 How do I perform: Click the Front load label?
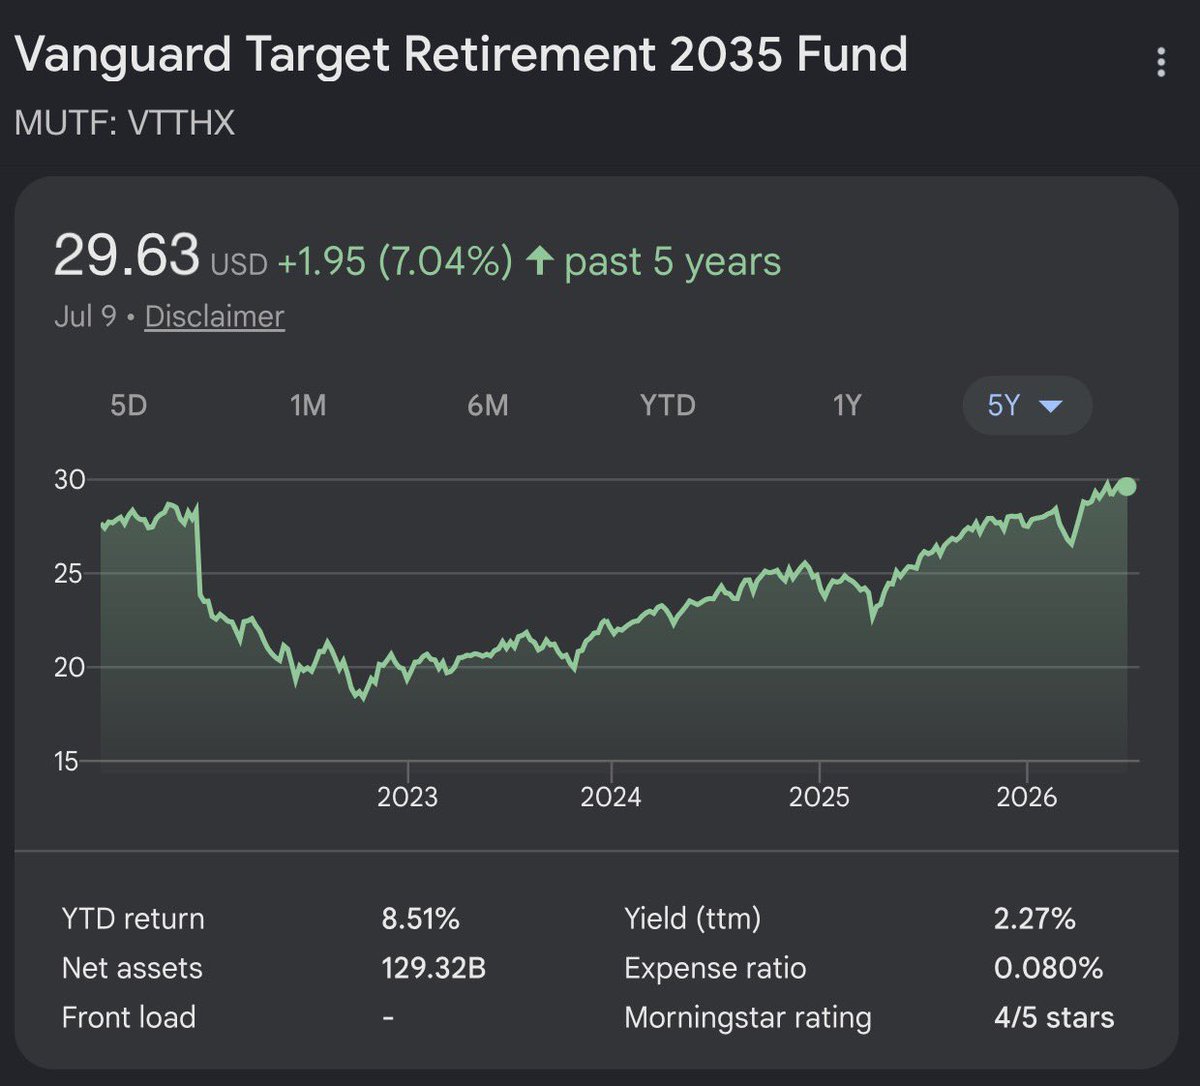129,1017
